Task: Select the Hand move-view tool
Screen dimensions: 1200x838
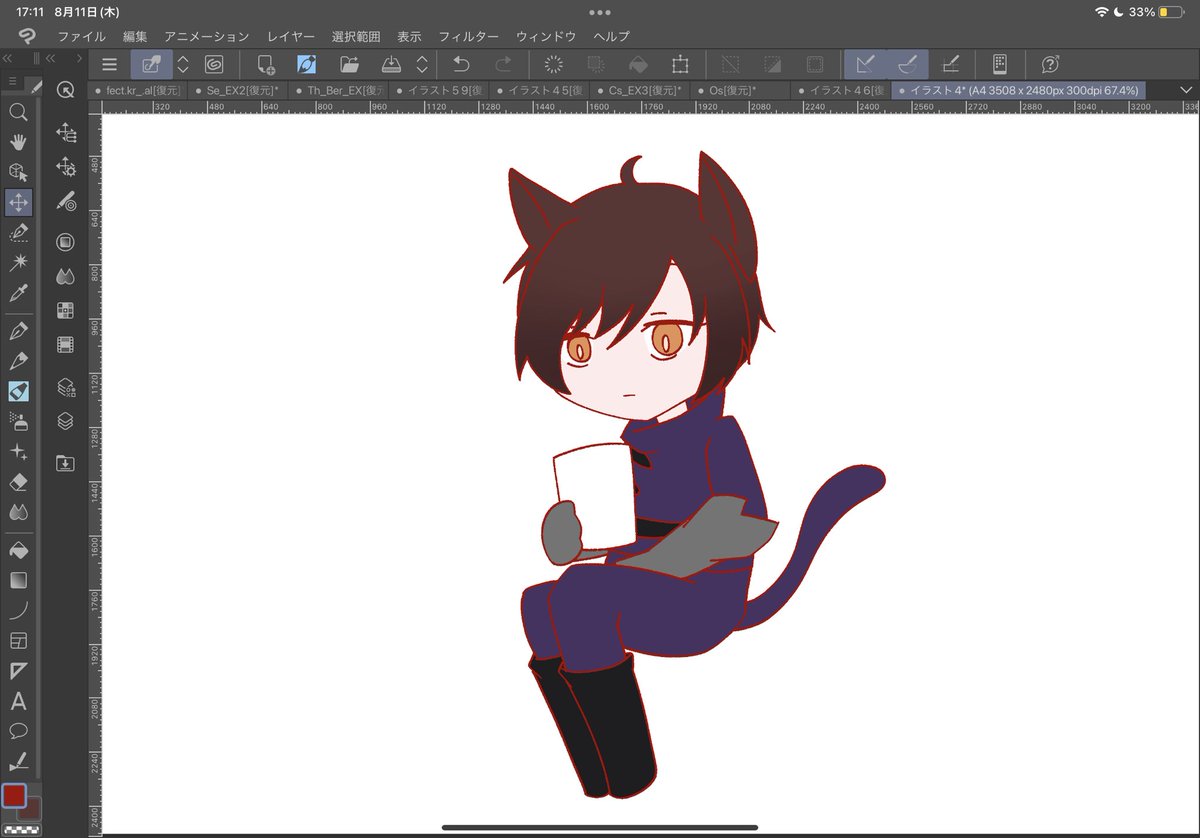Action: 18,142
